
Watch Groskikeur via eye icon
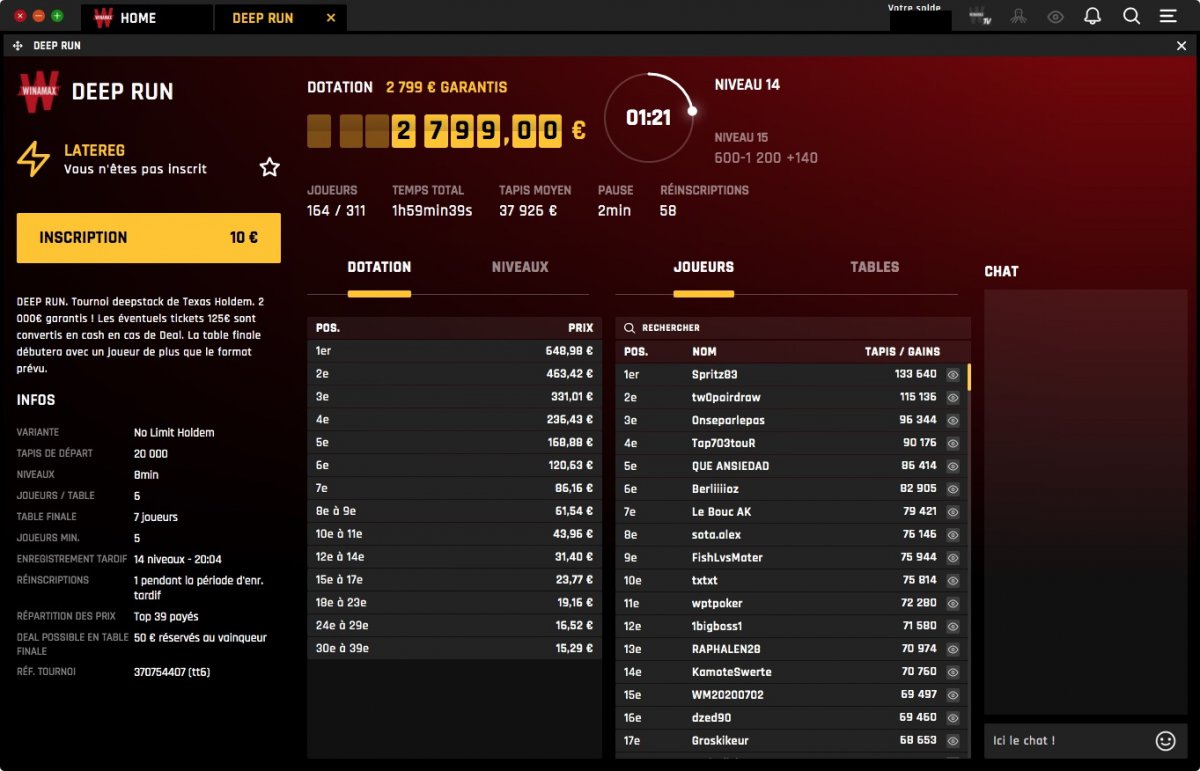pyautogui.click(x=953, y=741)
